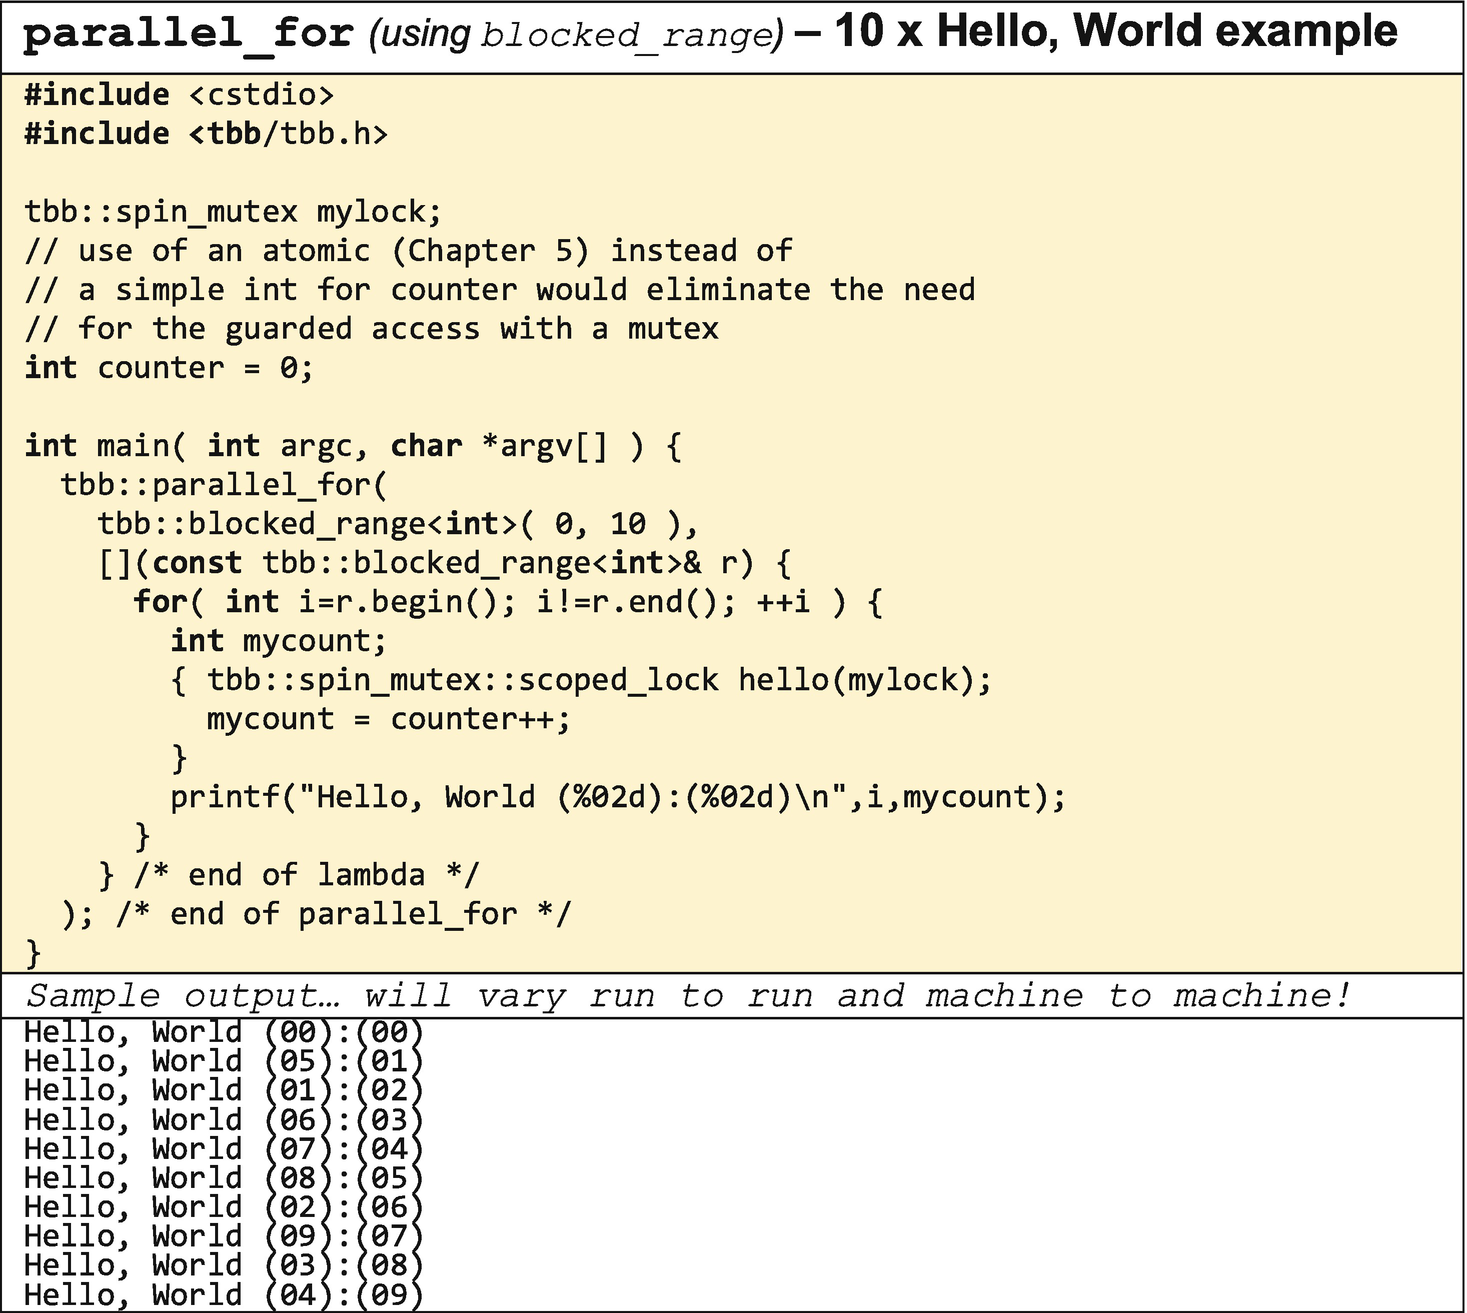This screenshot has height=1313, width=1467.
Task: Click the line "mycount = counter++;"
Action: click(x=389, y=719)
